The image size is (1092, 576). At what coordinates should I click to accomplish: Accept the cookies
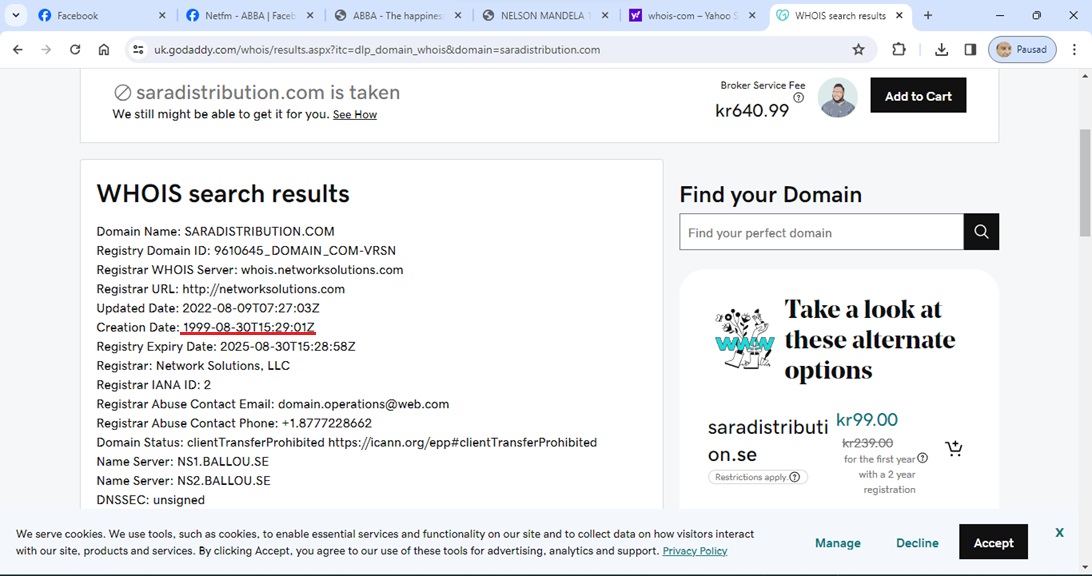993,542
